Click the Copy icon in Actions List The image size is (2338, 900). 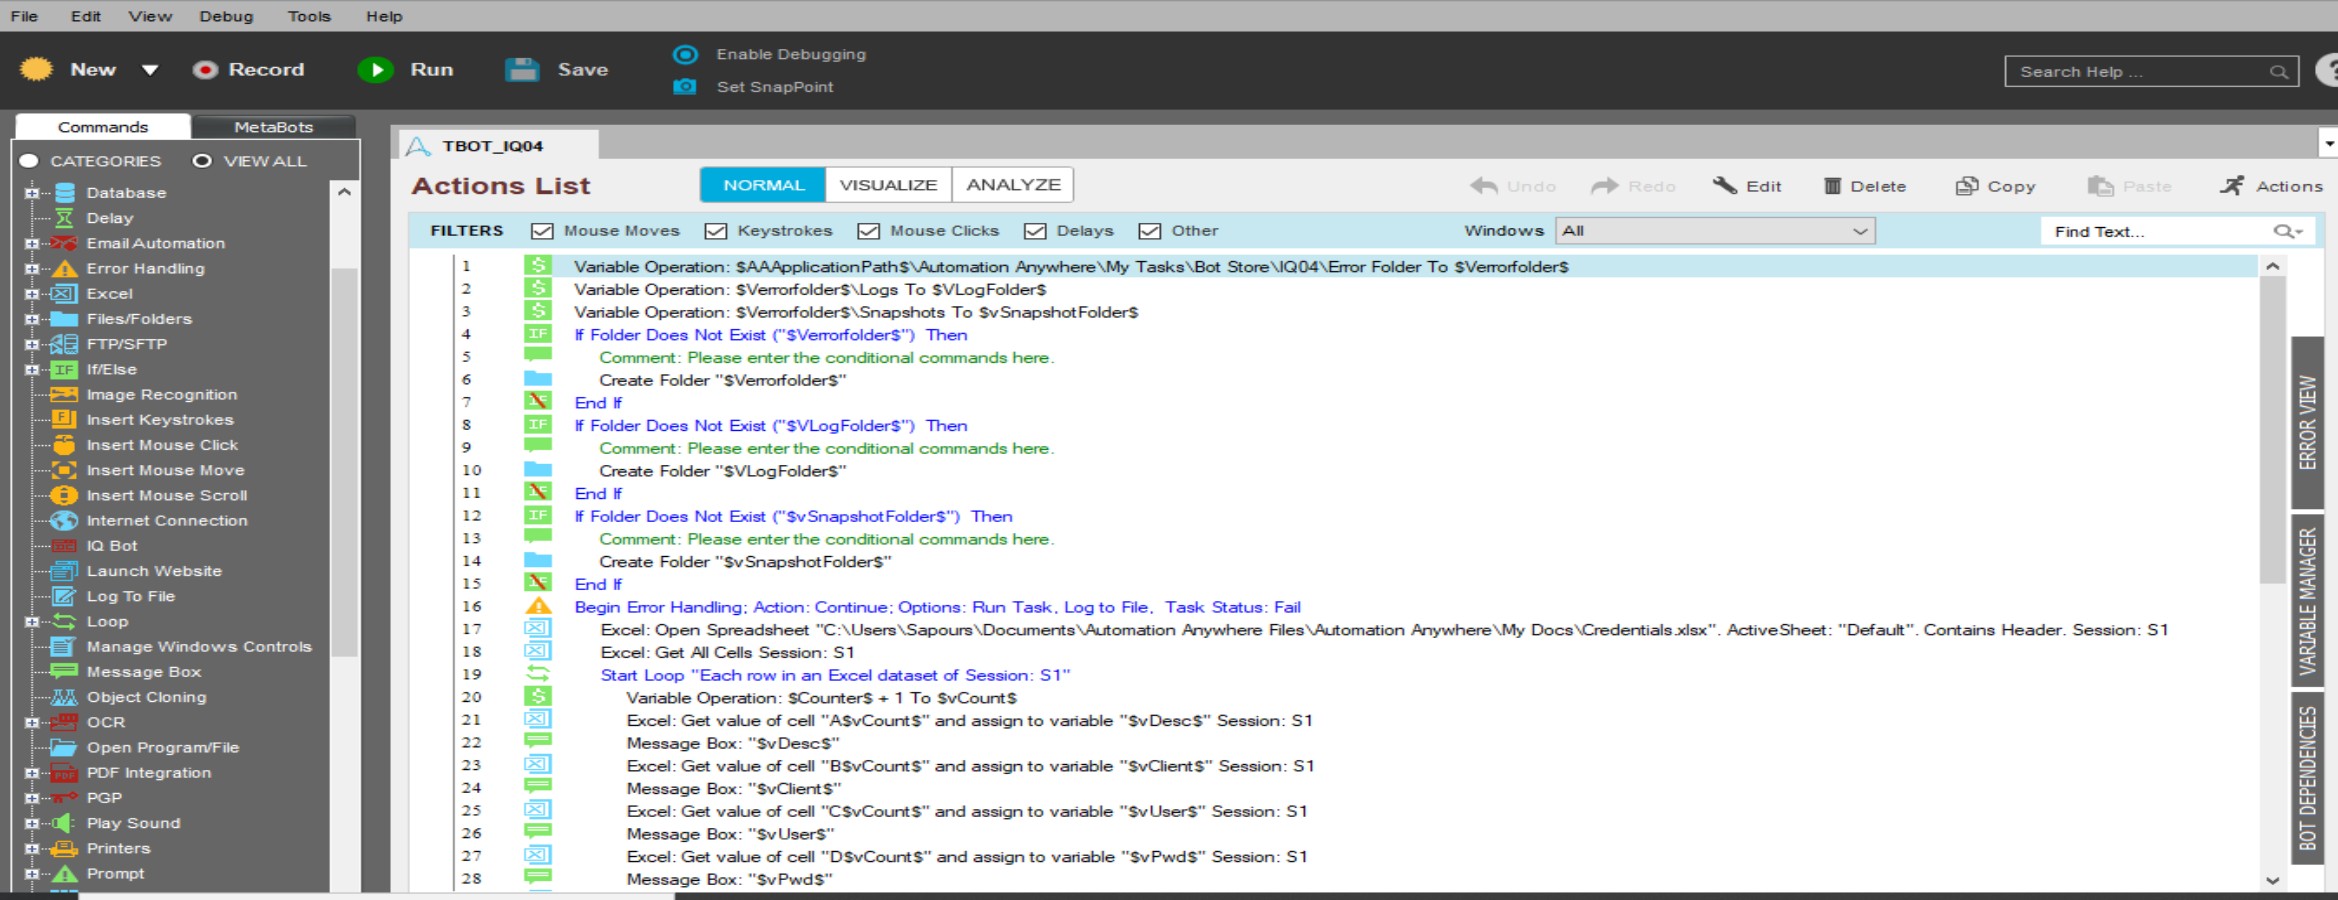[1967, 186]
